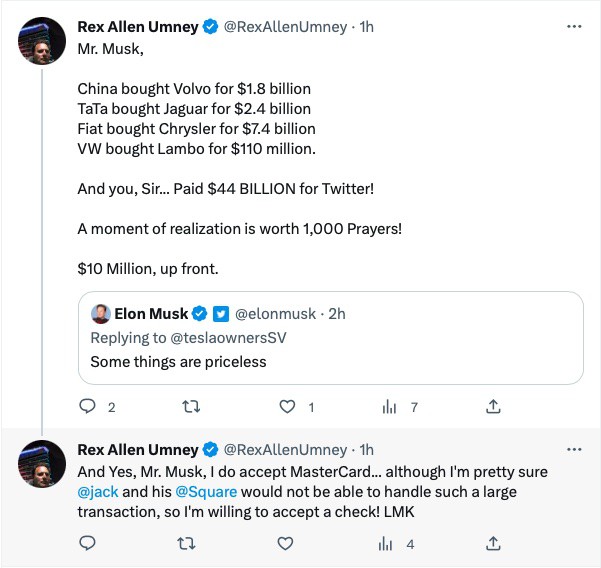Open more options on the first tweet
601x568 pixels.
(574, 27)
